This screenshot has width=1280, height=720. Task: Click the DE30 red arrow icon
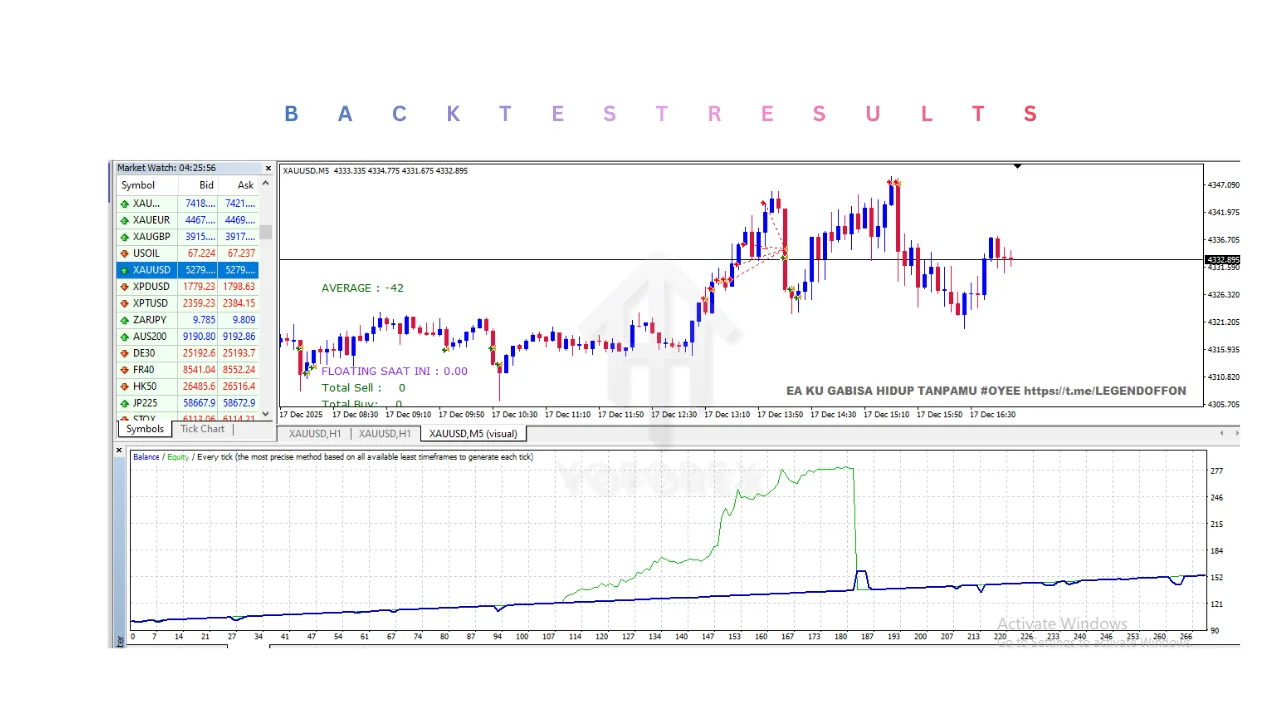(x=124, y=353)
